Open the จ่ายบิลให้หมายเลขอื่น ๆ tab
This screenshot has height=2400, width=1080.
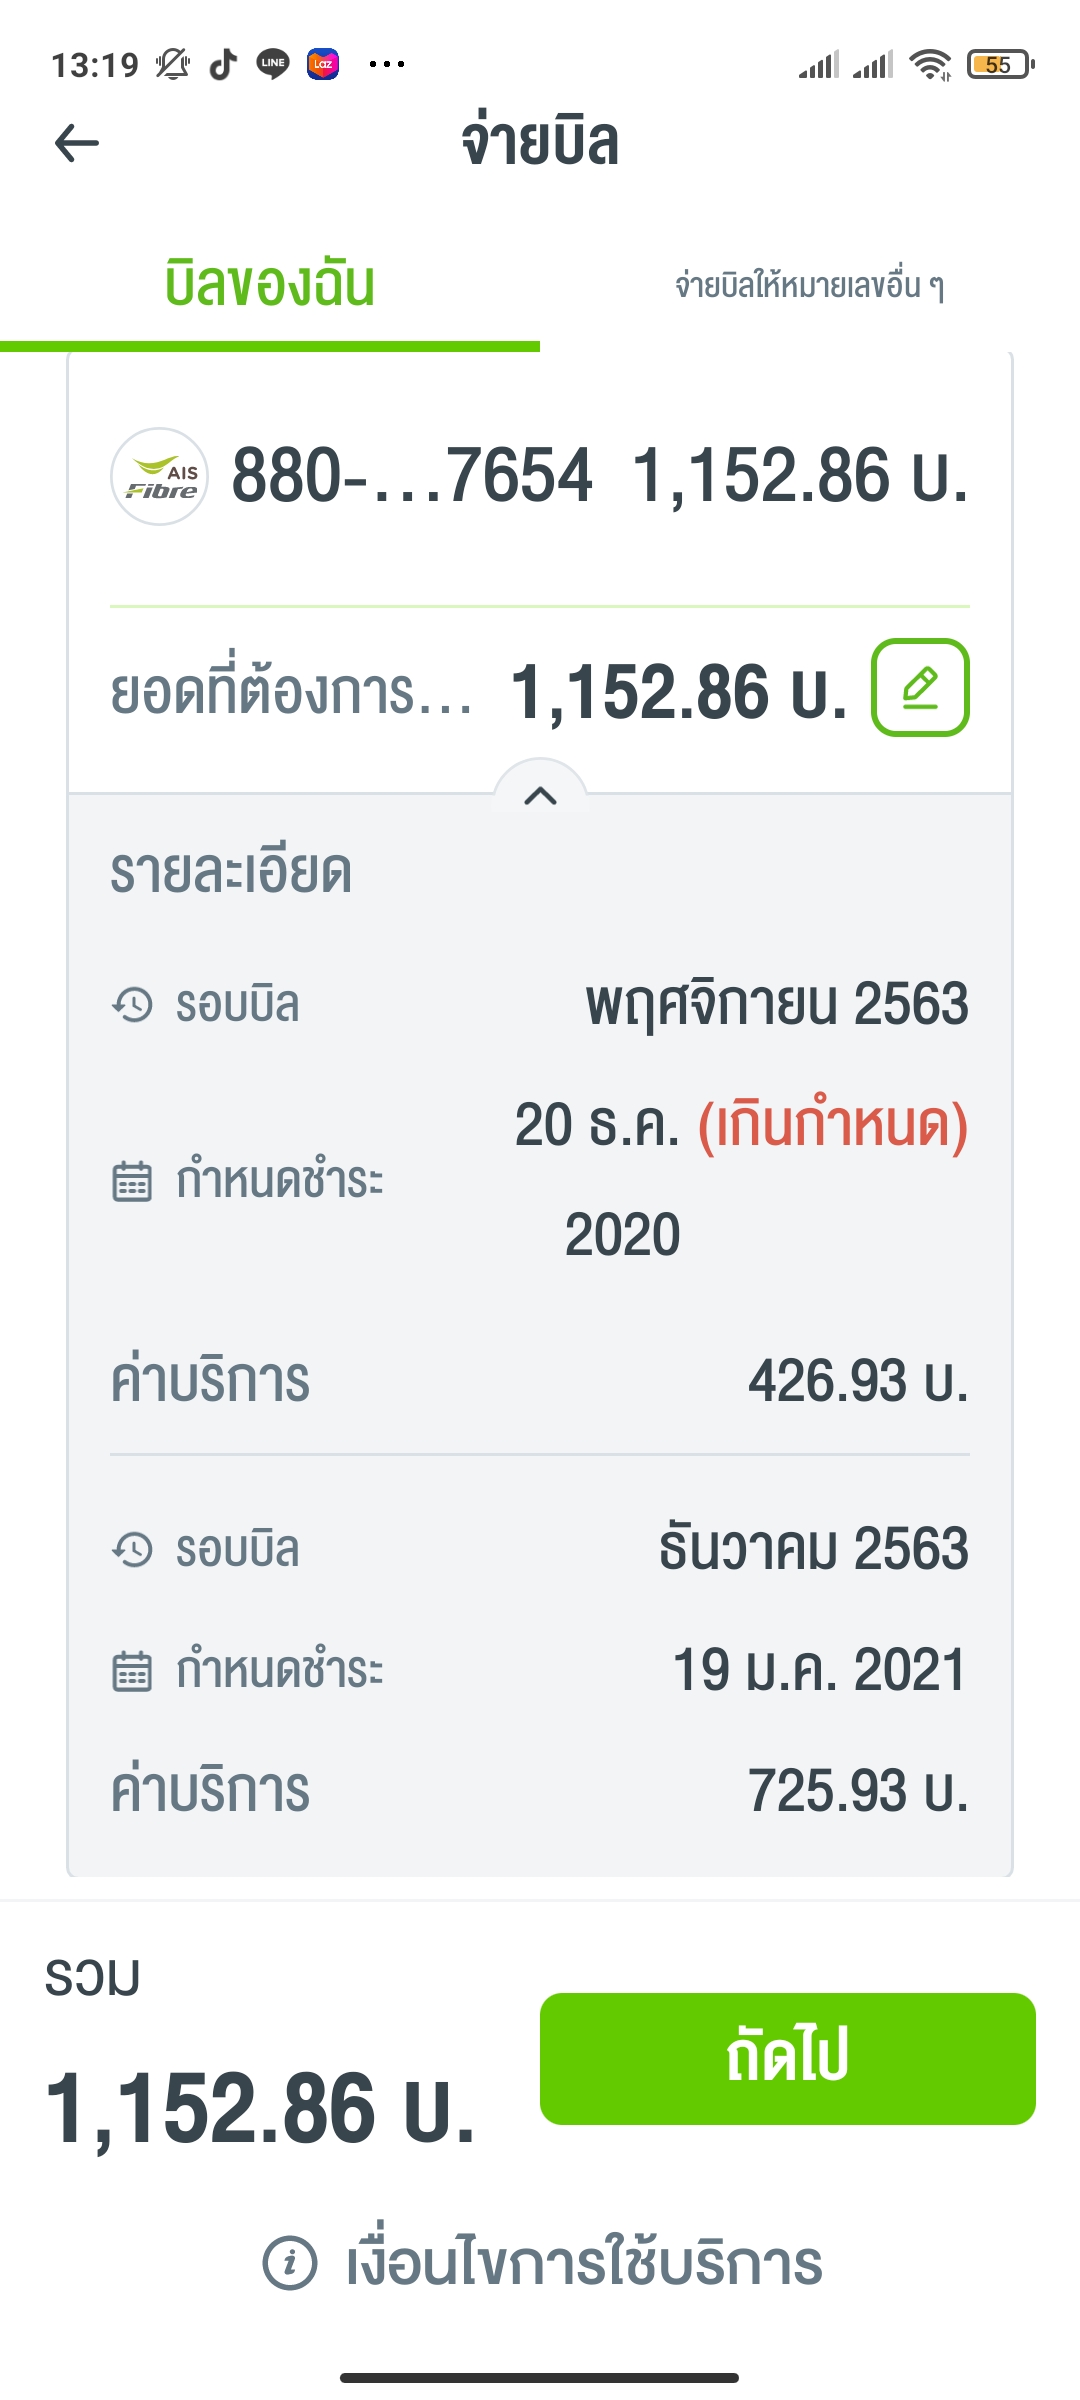tap(810, 286)
